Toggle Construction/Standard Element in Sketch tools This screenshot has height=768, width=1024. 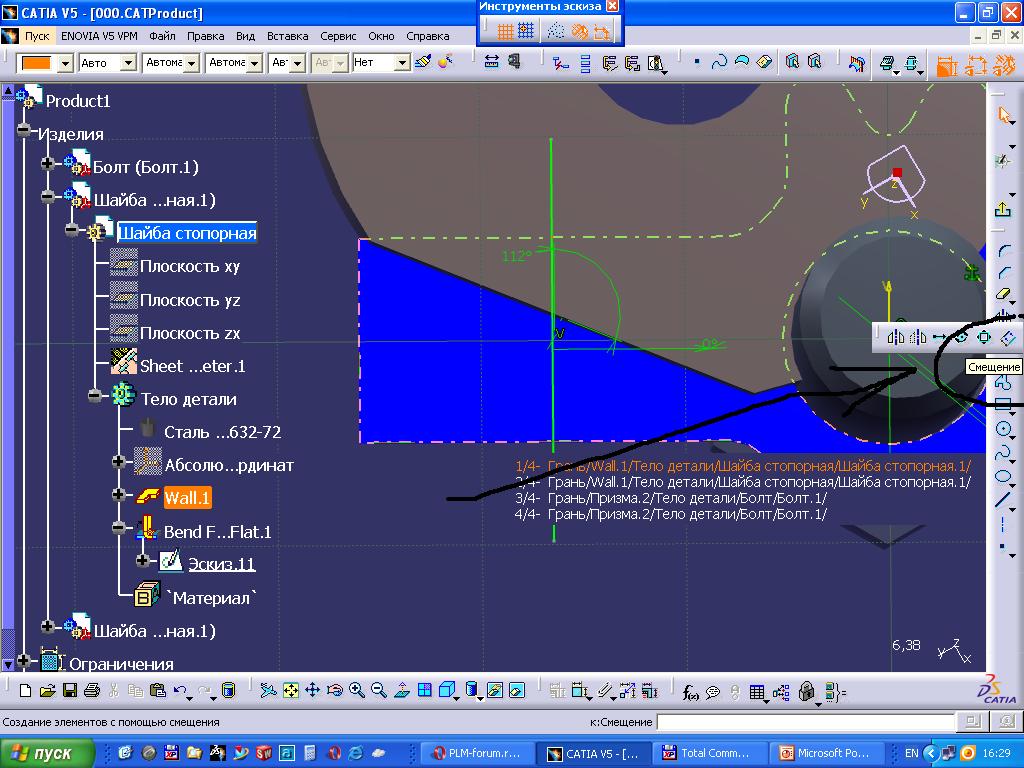[x=556, y=31]
